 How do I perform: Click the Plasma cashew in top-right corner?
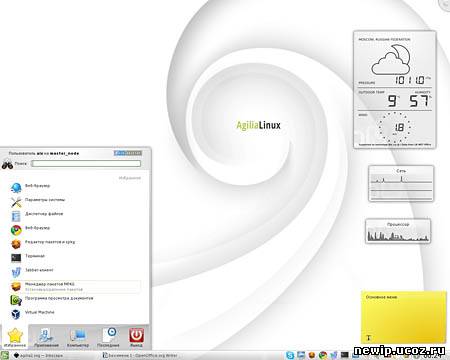445,5
